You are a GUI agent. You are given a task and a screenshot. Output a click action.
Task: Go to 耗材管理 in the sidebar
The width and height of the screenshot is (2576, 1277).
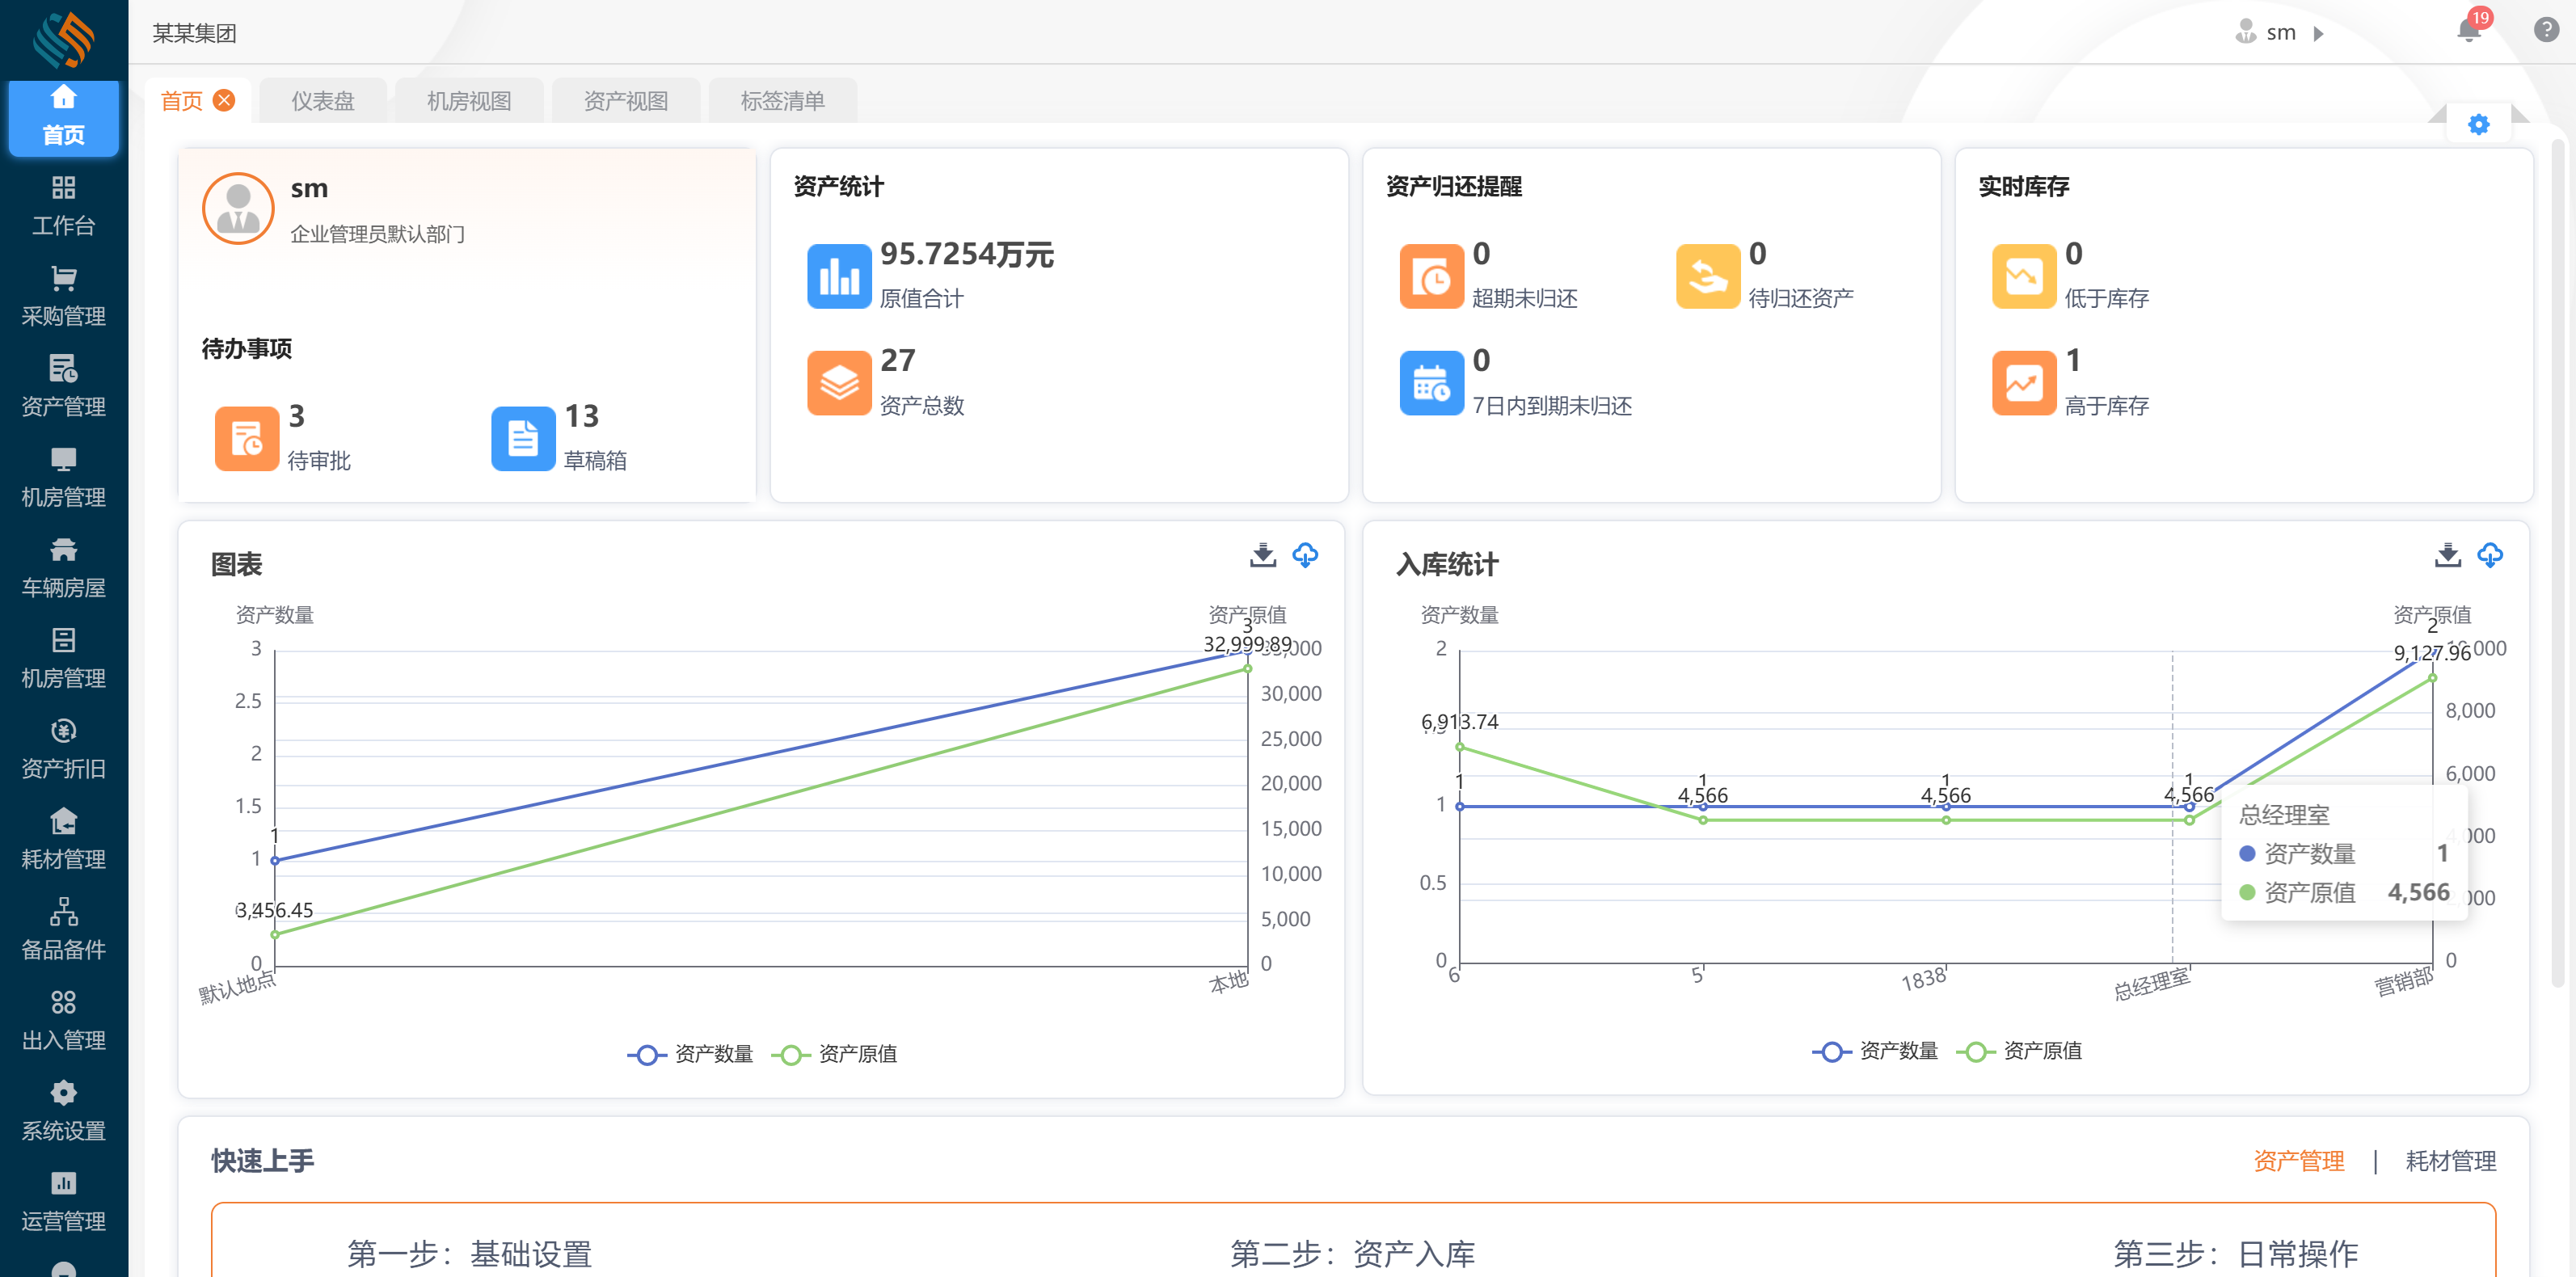(63, 840)
